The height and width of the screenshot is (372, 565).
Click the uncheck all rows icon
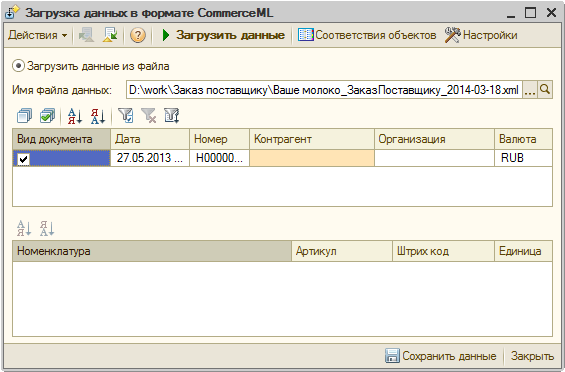[24, 116]
